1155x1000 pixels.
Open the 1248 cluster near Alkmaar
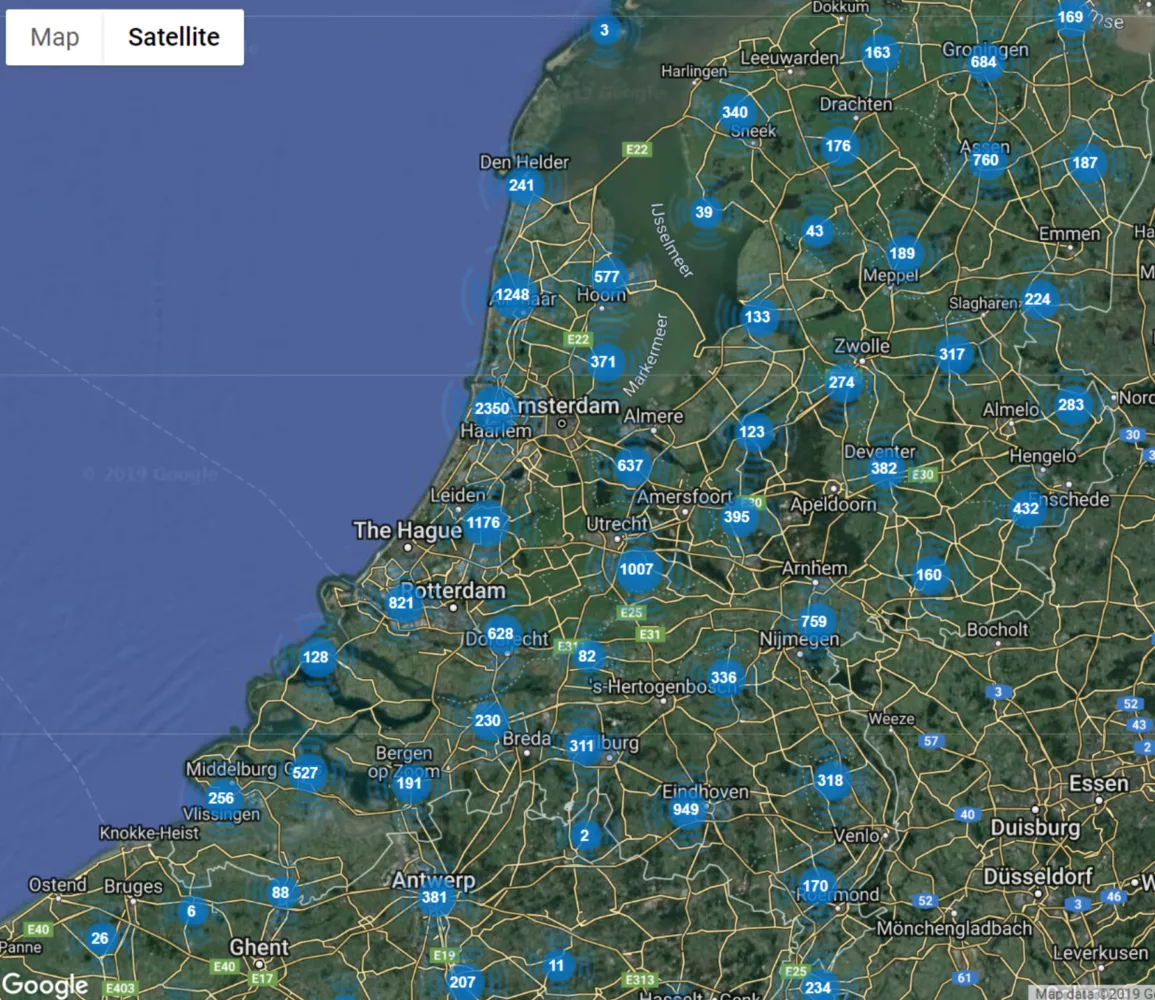(512, 295)
